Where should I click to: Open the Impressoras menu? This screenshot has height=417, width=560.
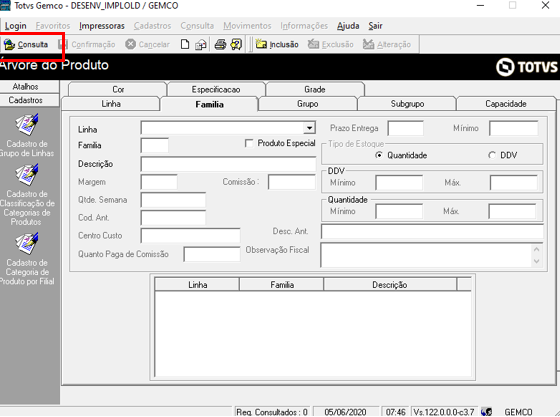tap(102, 26)
